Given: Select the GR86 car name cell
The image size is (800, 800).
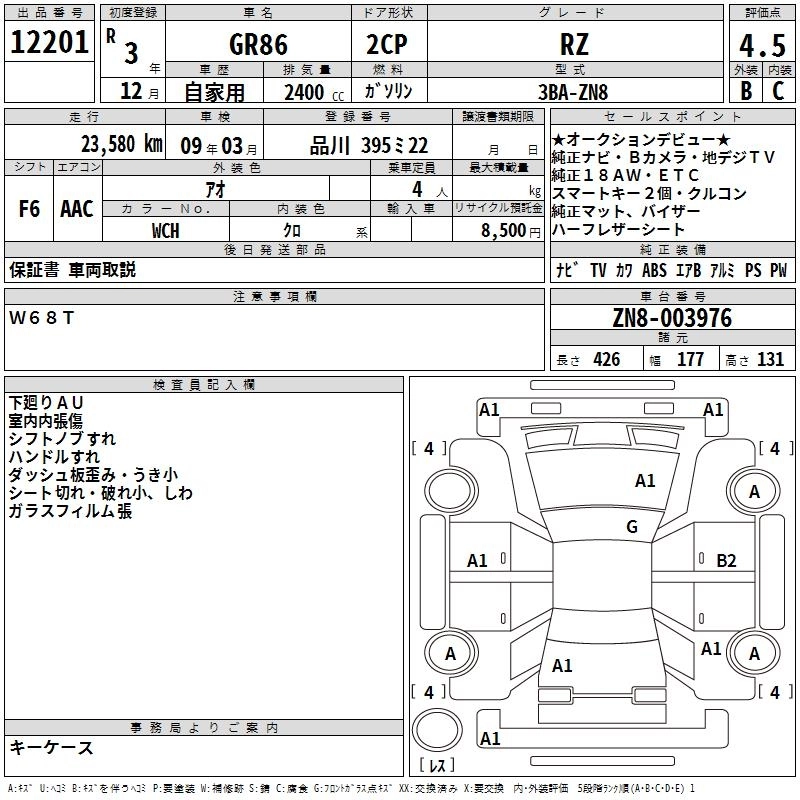Looking at the screenshot, I should pos(259,44).
